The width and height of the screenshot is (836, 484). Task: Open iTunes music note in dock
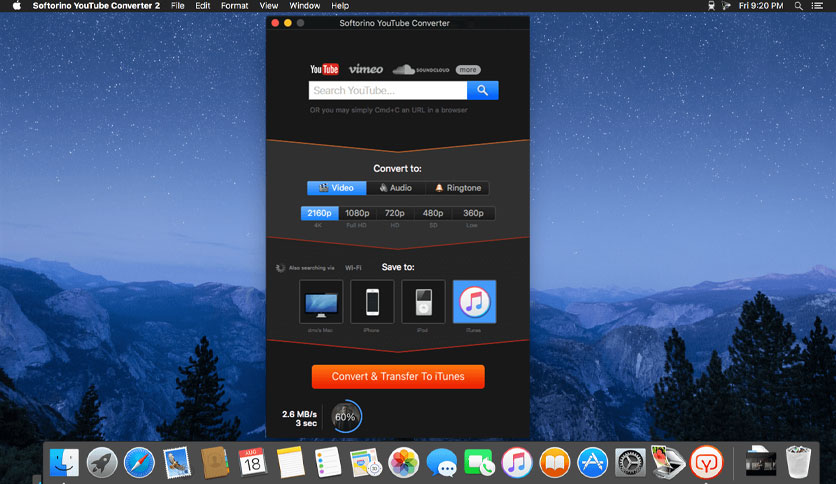[x=517, y=462]
